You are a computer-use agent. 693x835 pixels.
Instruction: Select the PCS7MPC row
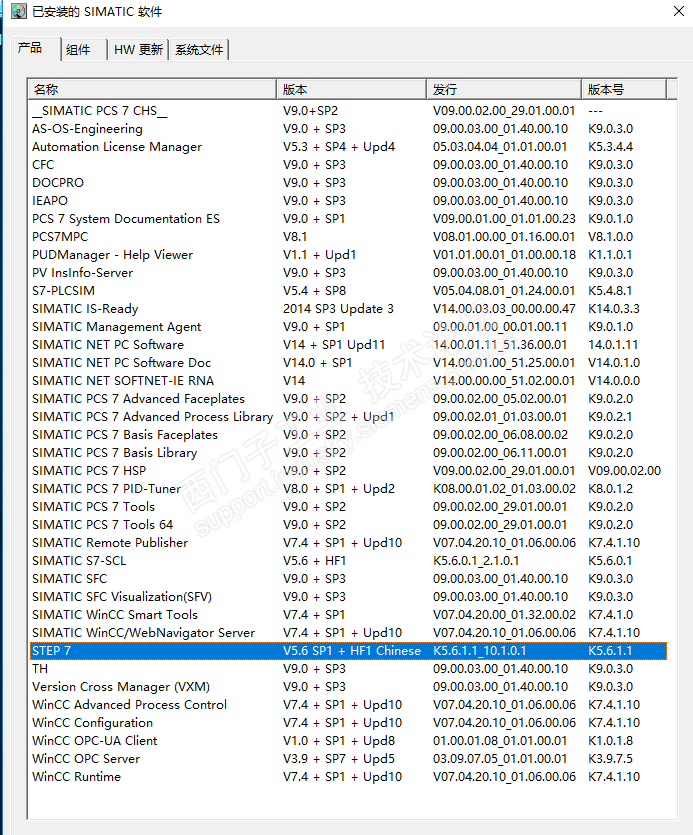coord(348,237)
